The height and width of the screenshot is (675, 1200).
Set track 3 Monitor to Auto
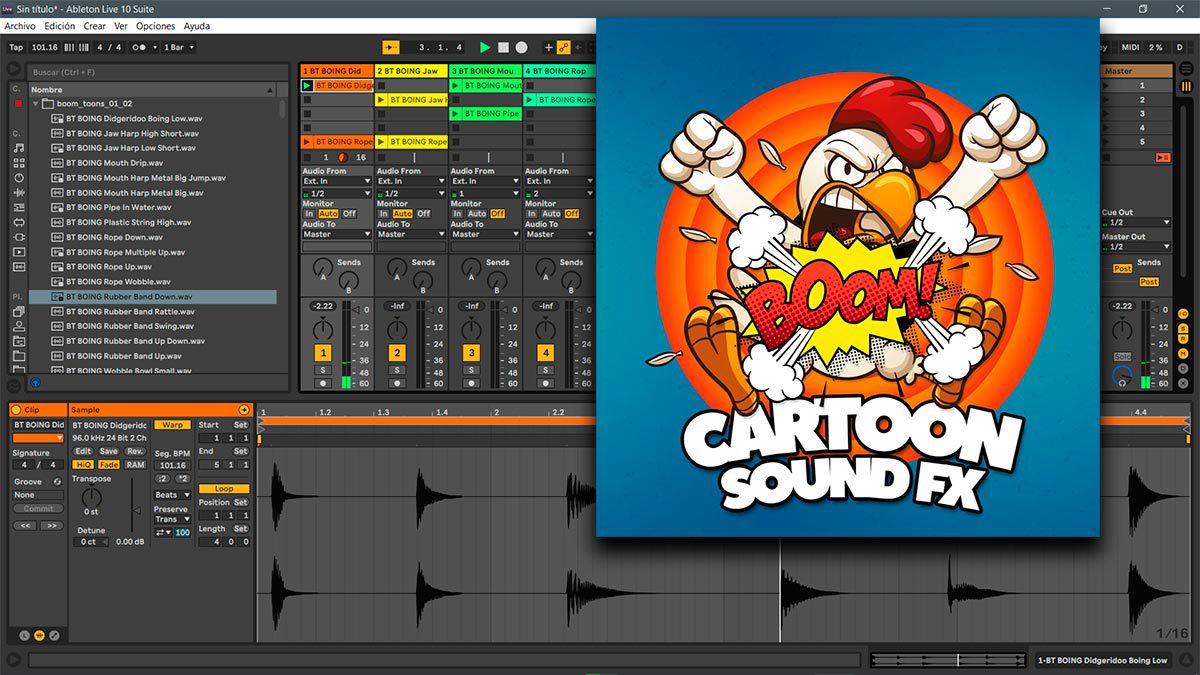tap(477, 214)
